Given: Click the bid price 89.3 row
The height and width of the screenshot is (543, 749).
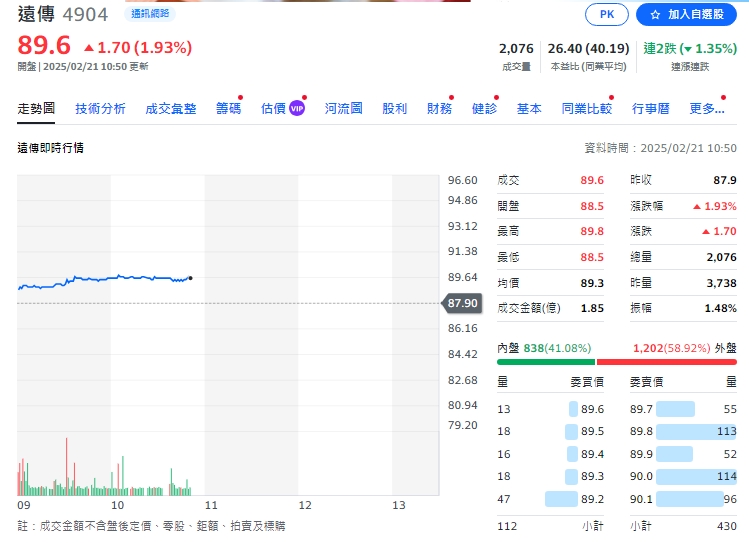Looking at the screenshot, I should tap(550, 476).
